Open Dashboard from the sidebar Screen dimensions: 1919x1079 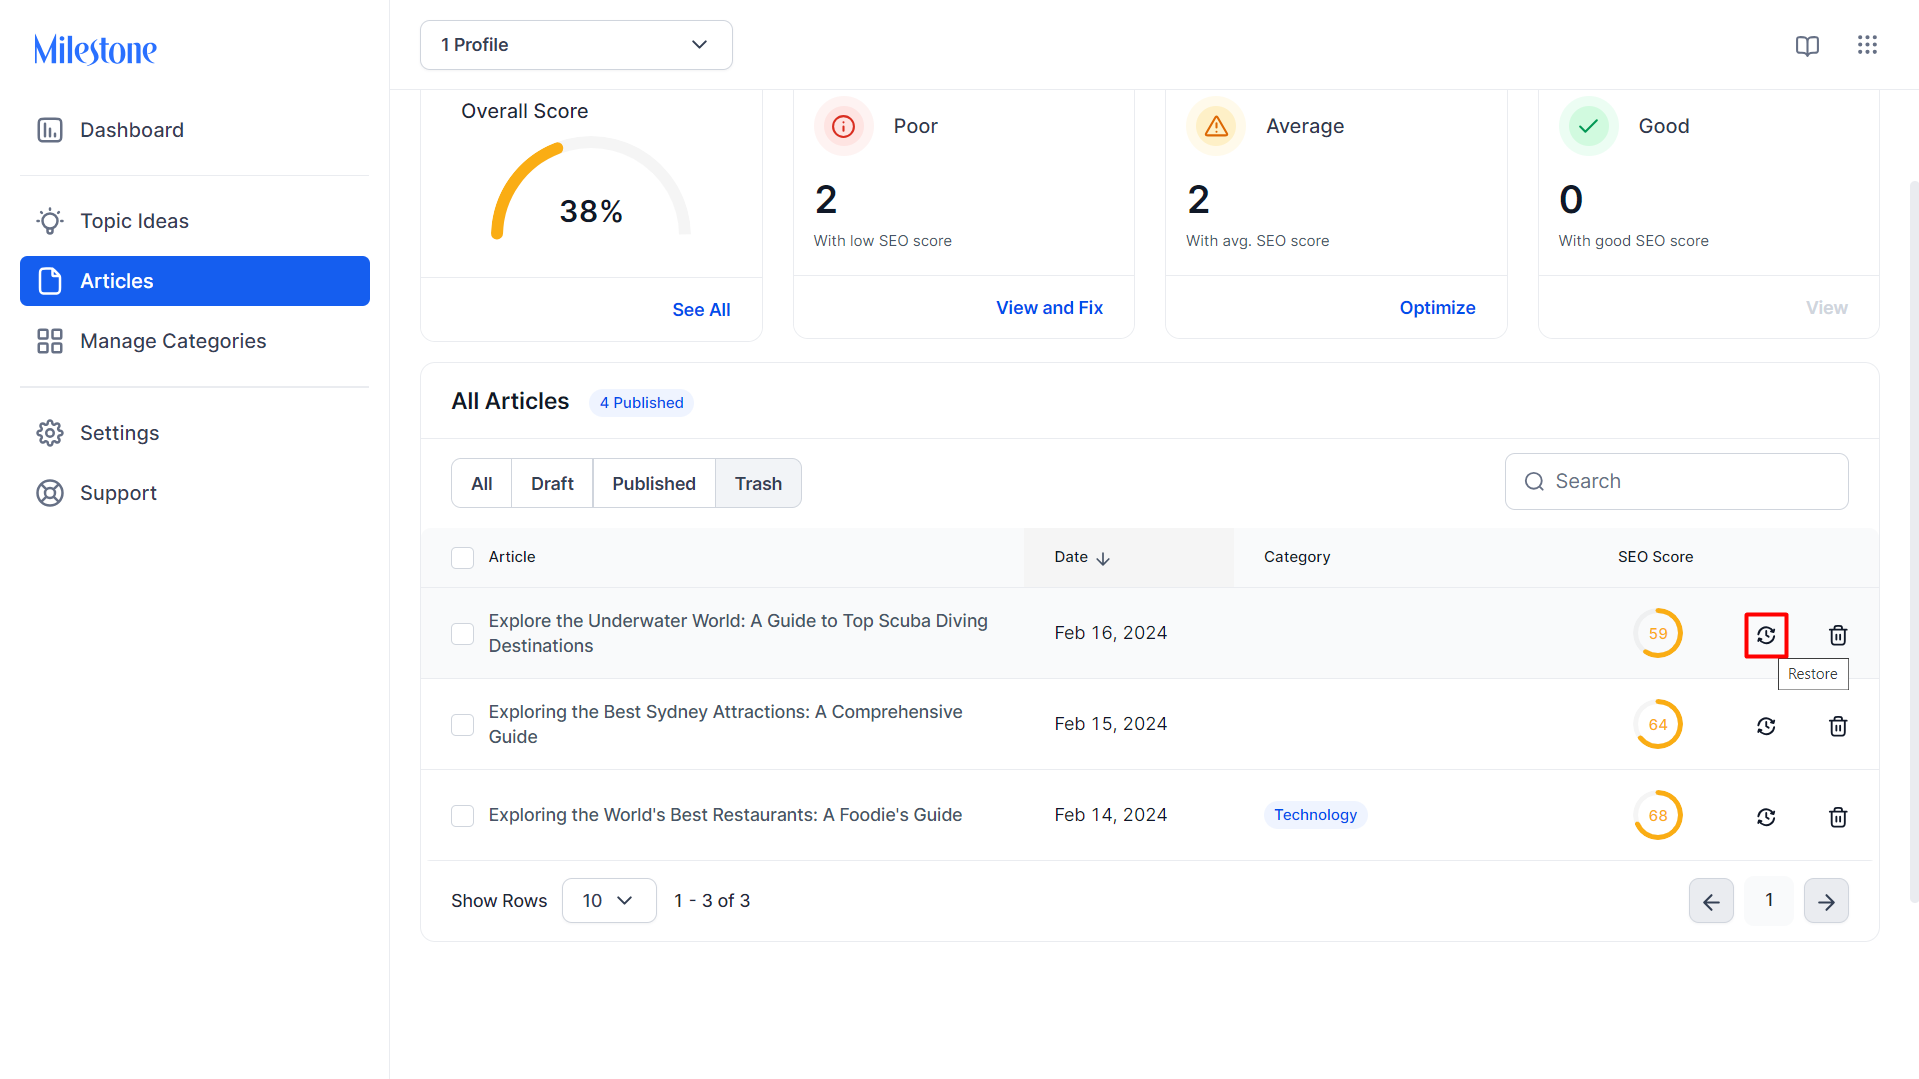point(195,130)
